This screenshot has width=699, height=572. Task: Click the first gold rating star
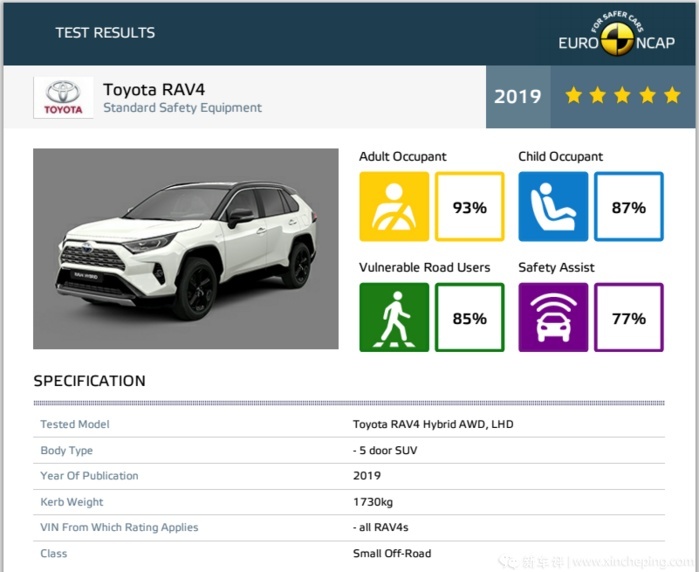tap(574, 95)
